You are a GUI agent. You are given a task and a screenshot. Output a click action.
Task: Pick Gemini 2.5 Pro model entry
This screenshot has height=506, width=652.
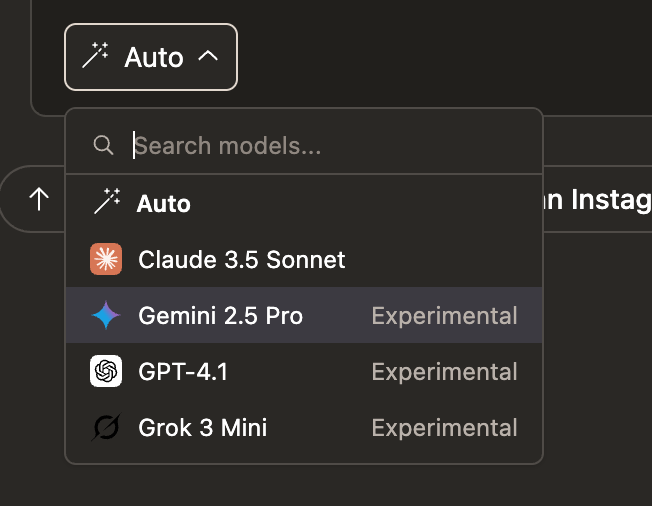[220, 316]
